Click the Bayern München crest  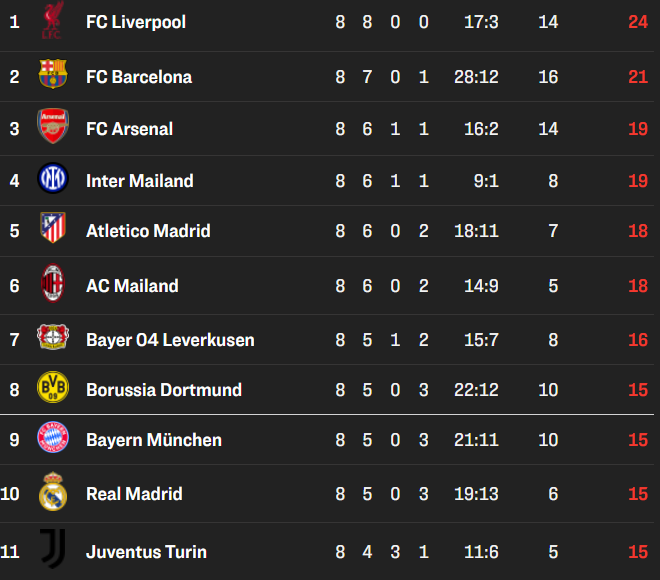click(53, 437)
